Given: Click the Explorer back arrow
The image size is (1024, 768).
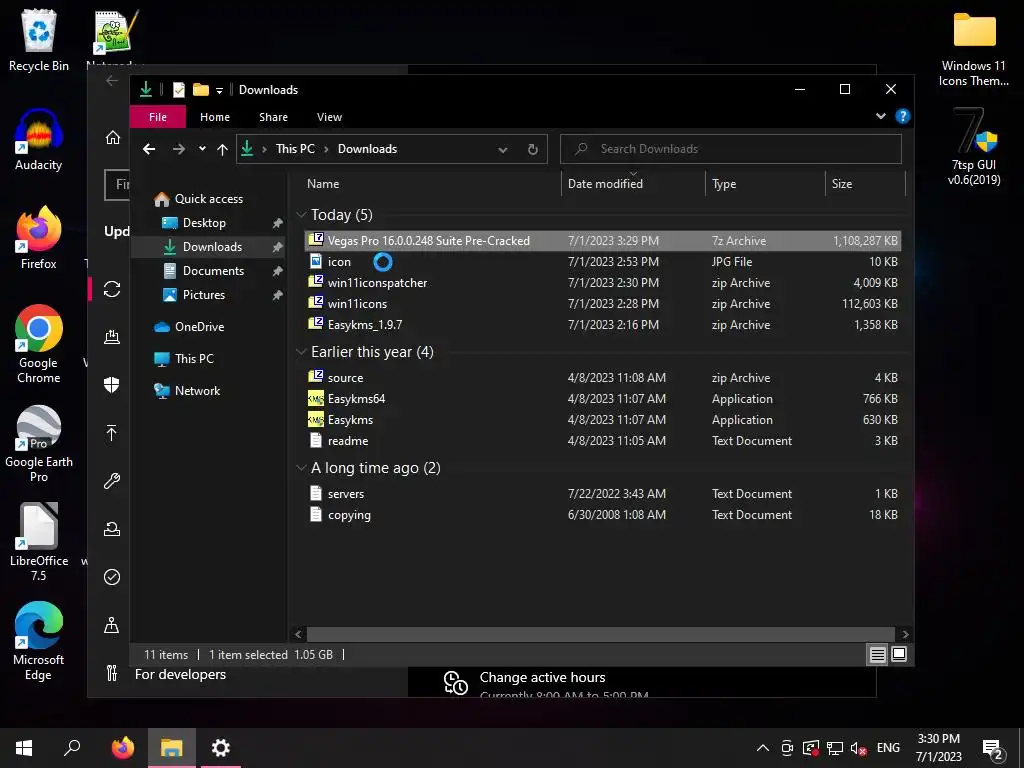Looking at the screenshot, I should click(x=149, y=150).
